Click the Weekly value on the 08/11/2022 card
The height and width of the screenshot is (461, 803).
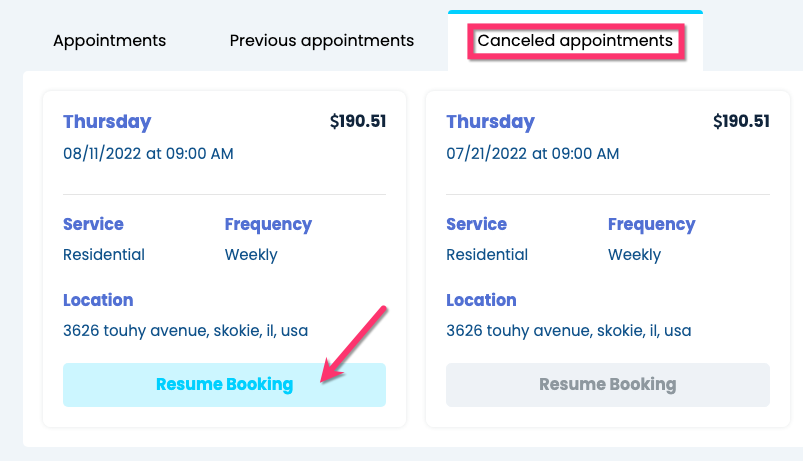pos(251,255)
